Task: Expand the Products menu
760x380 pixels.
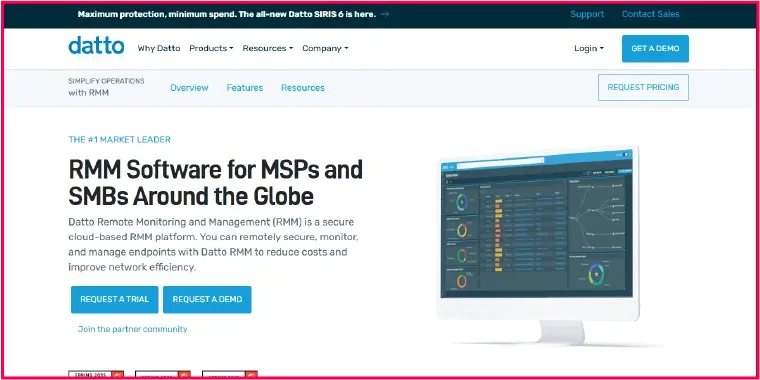Action: tap(211, 48)
